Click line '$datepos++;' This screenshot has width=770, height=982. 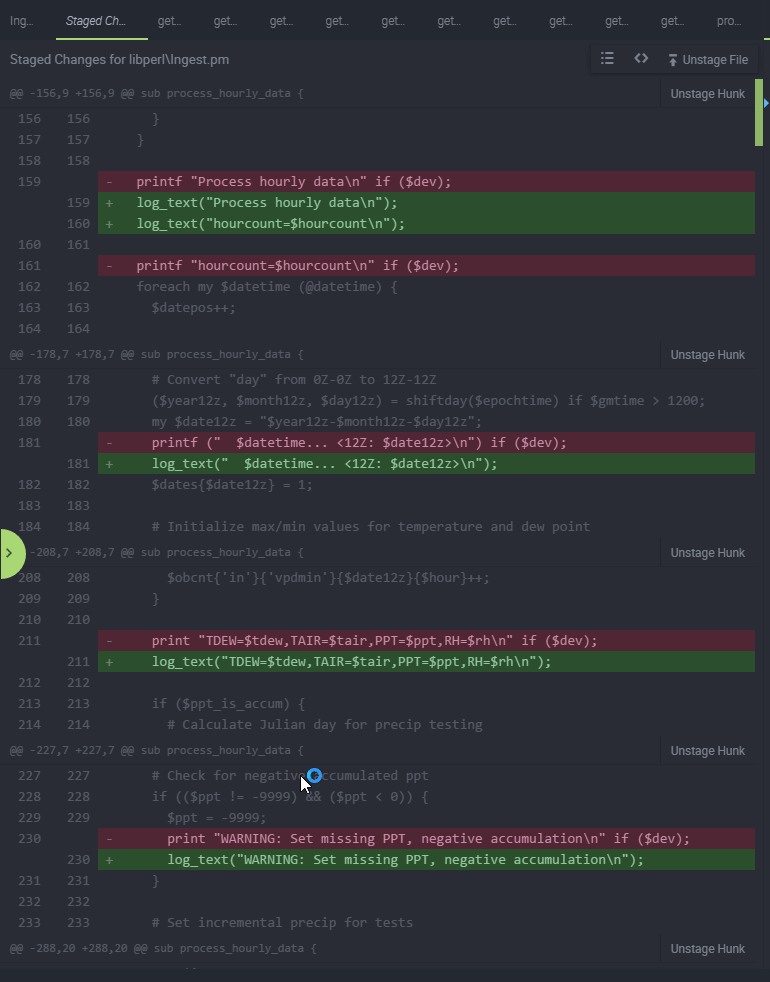[194, 308]
